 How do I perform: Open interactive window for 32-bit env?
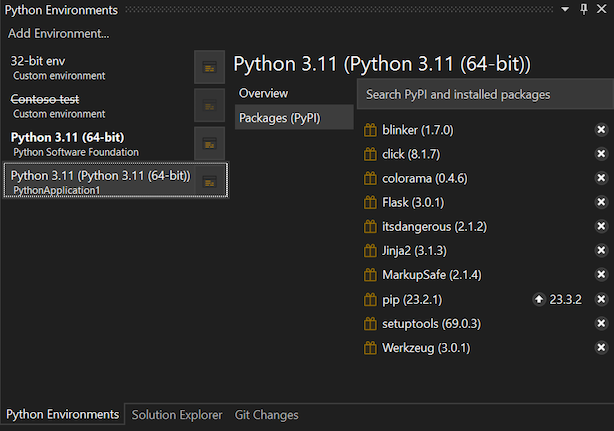pyautogui.click(x=209, y=67)
